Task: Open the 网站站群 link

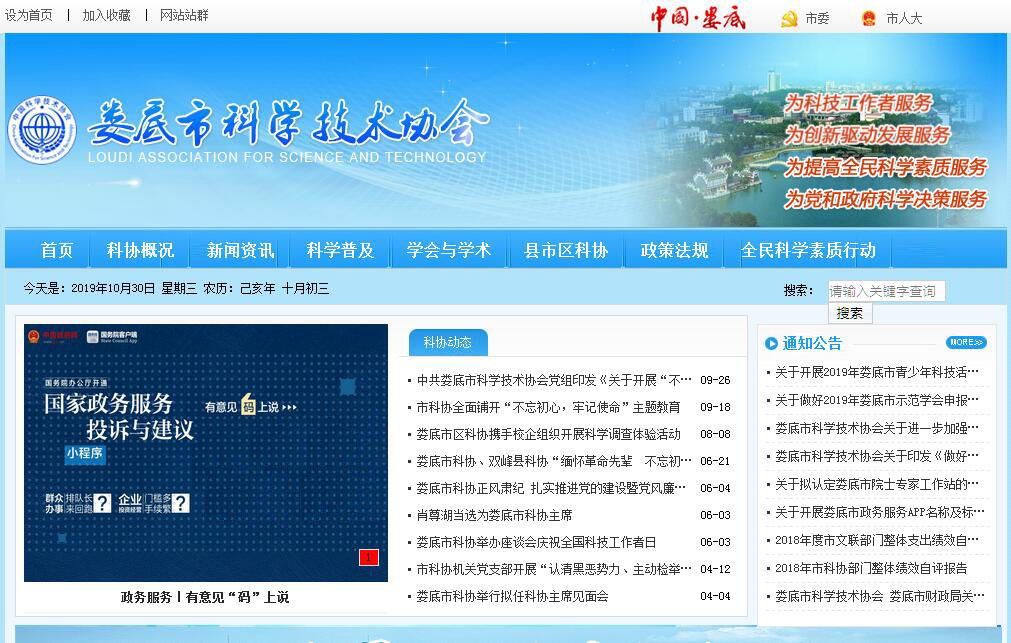Action: [x=184, y=16]
